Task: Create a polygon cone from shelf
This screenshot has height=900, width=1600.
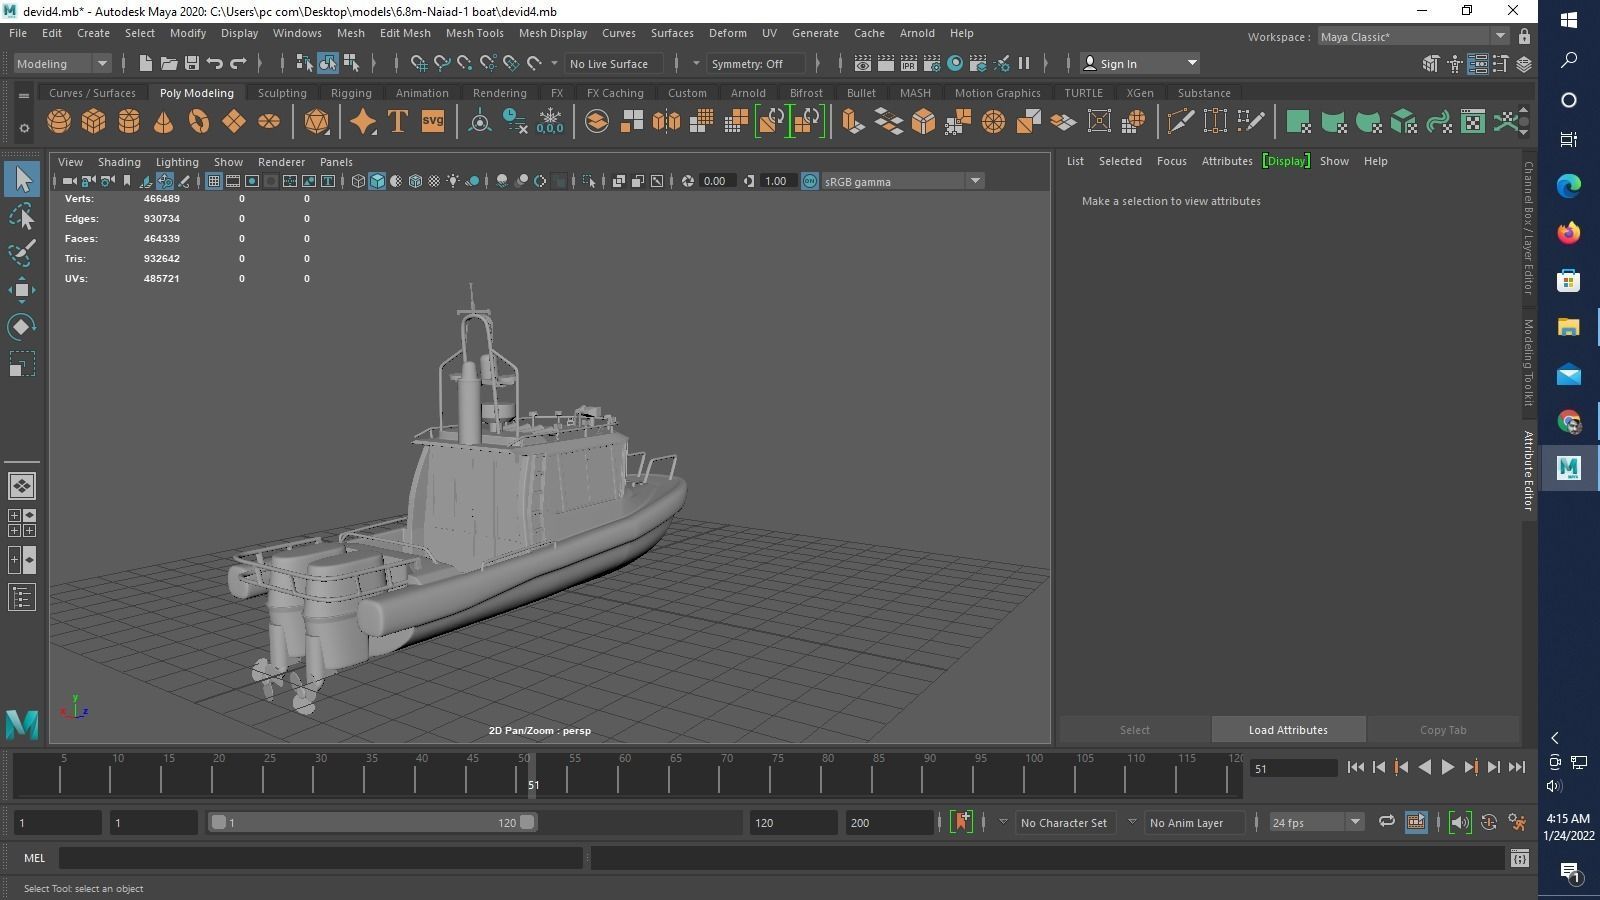Action: [163, 122]
